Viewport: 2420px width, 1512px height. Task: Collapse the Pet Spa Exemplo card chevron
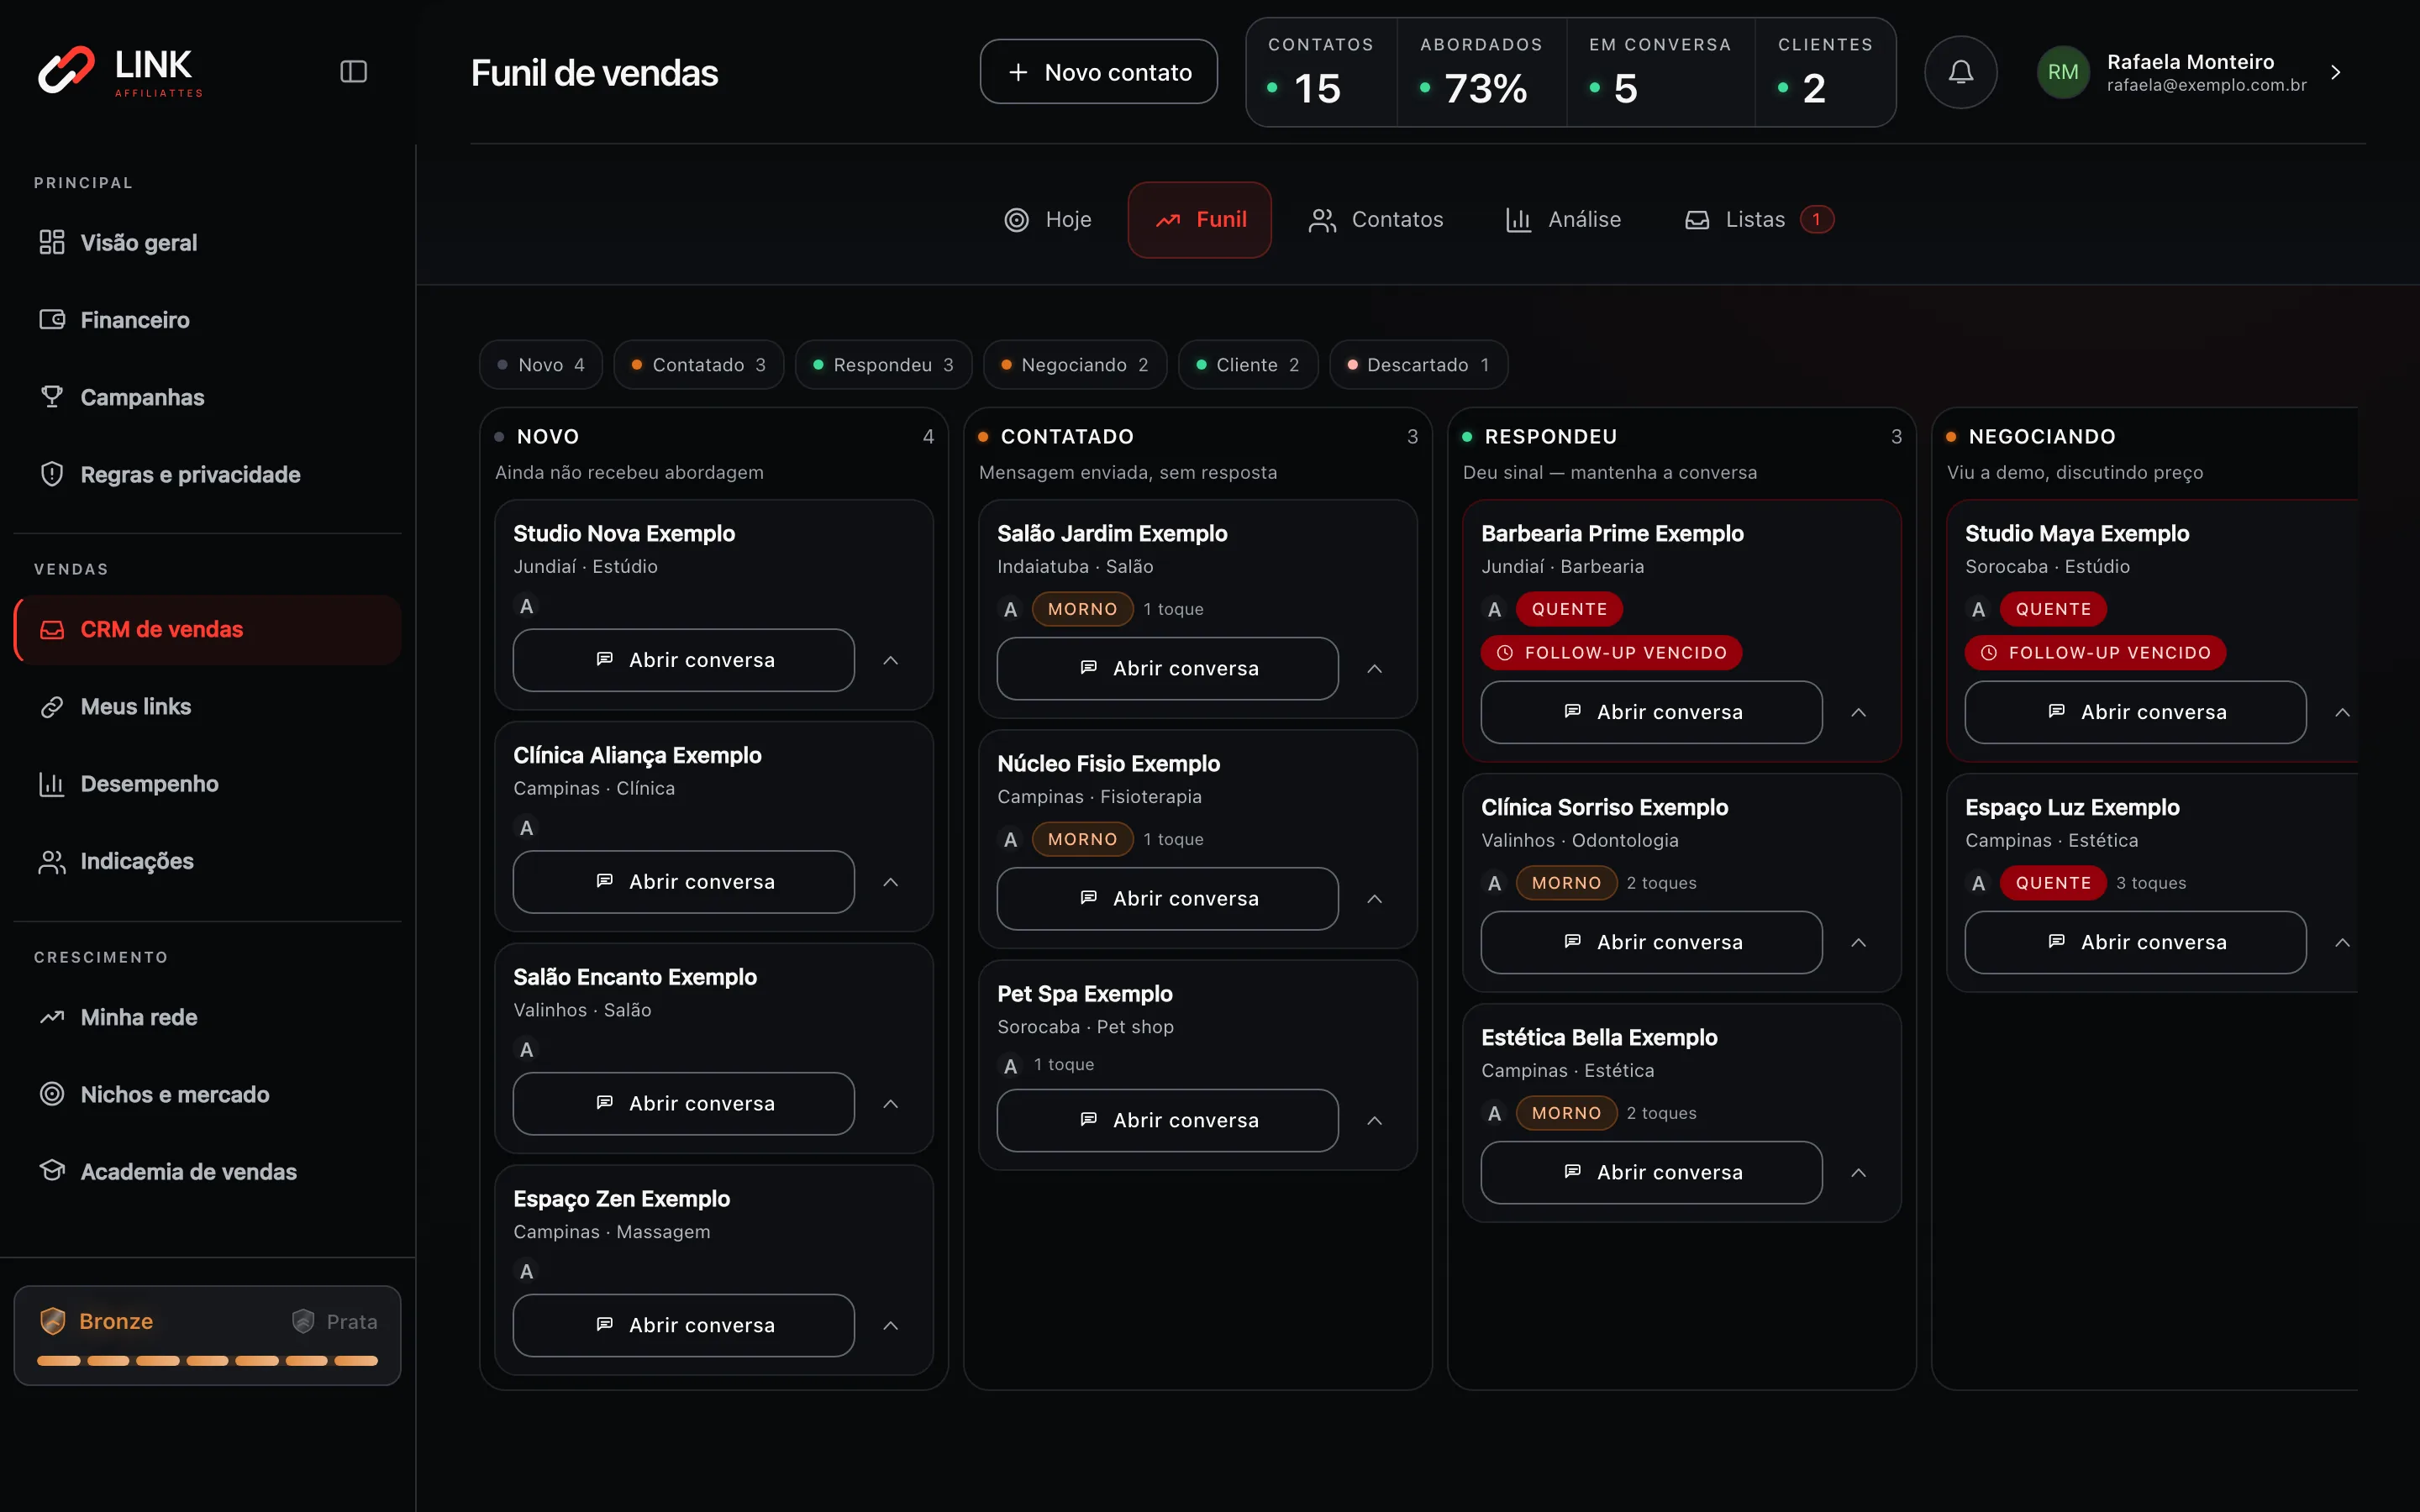1375,1121
